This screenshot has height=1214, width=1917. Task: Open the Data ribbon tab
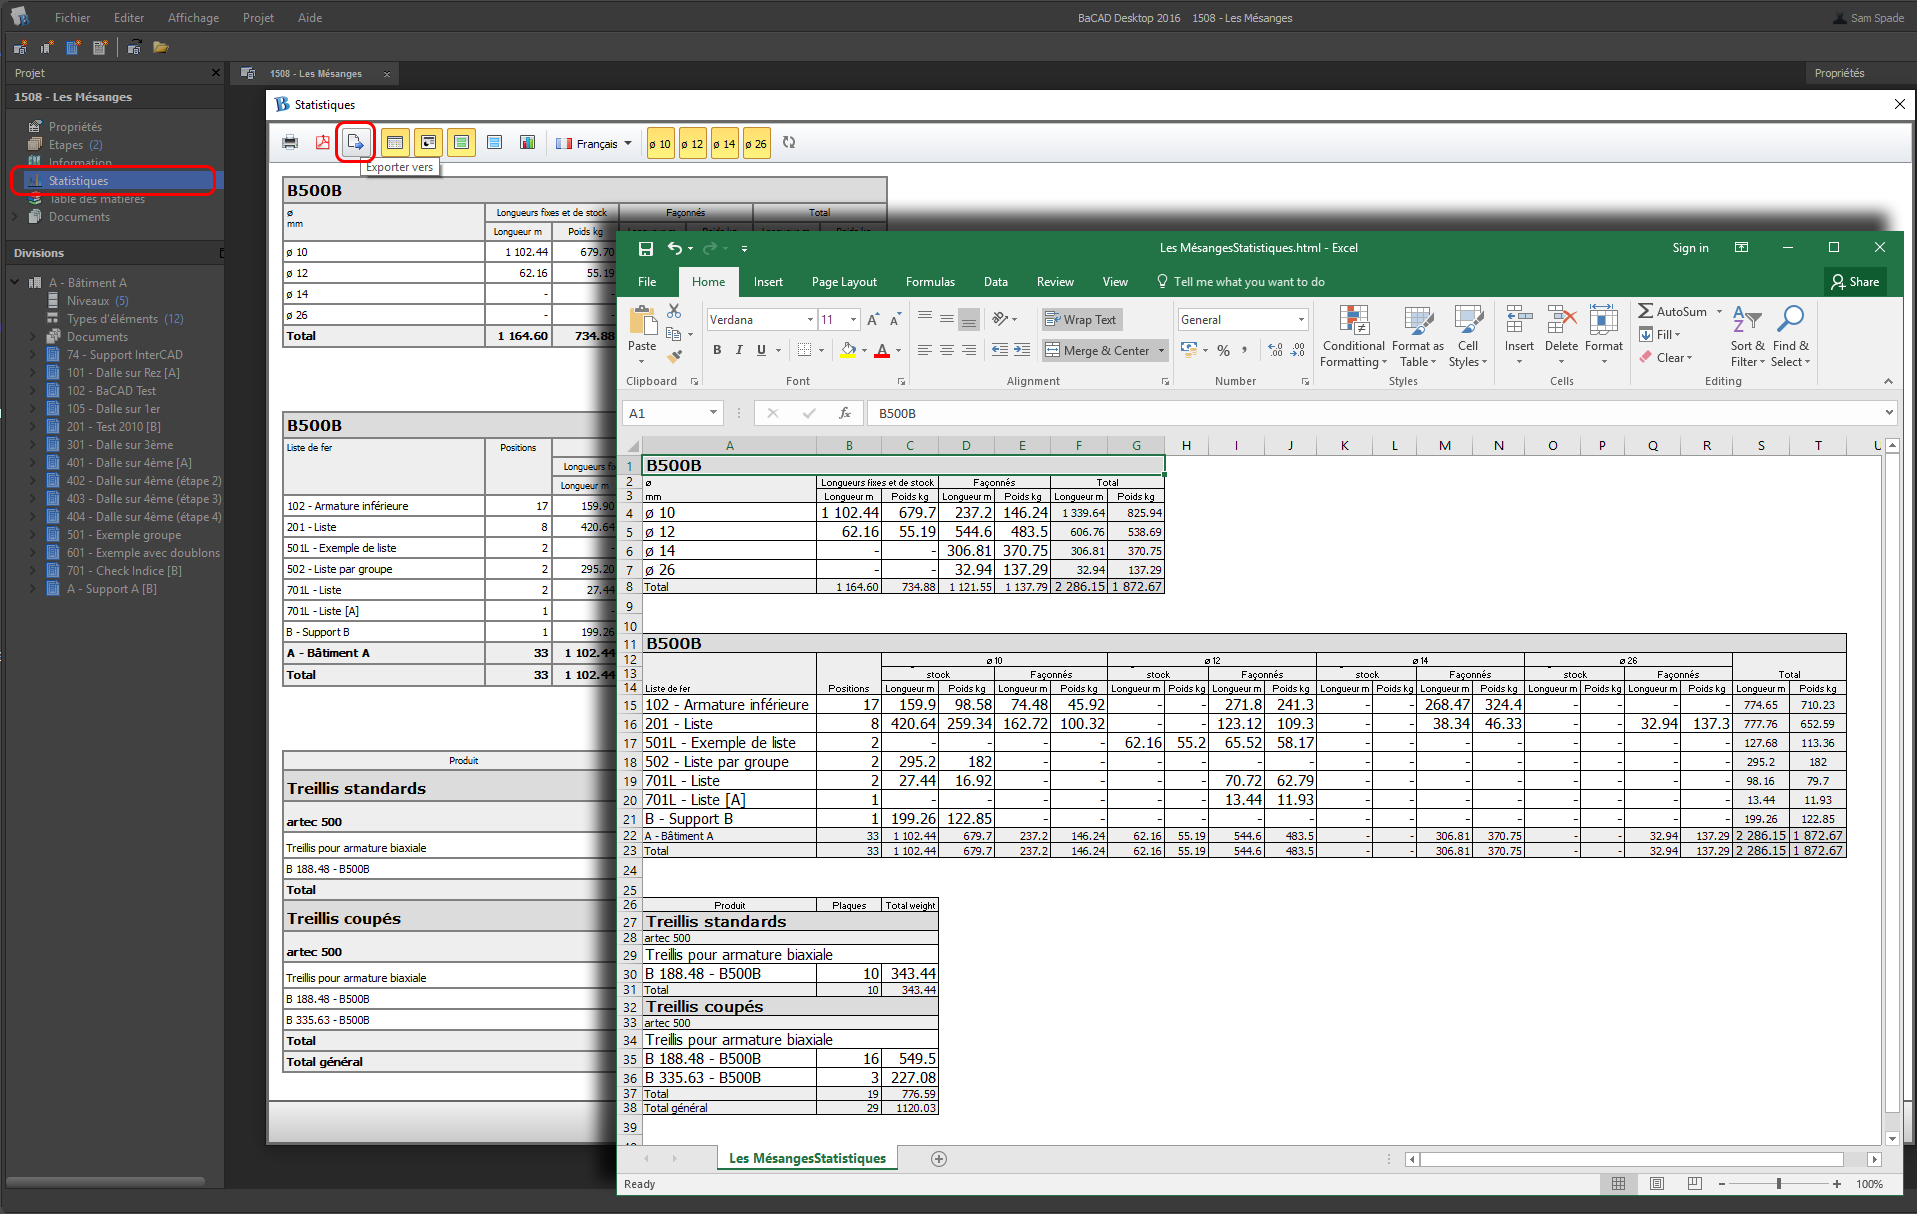[x=996, y=282]
